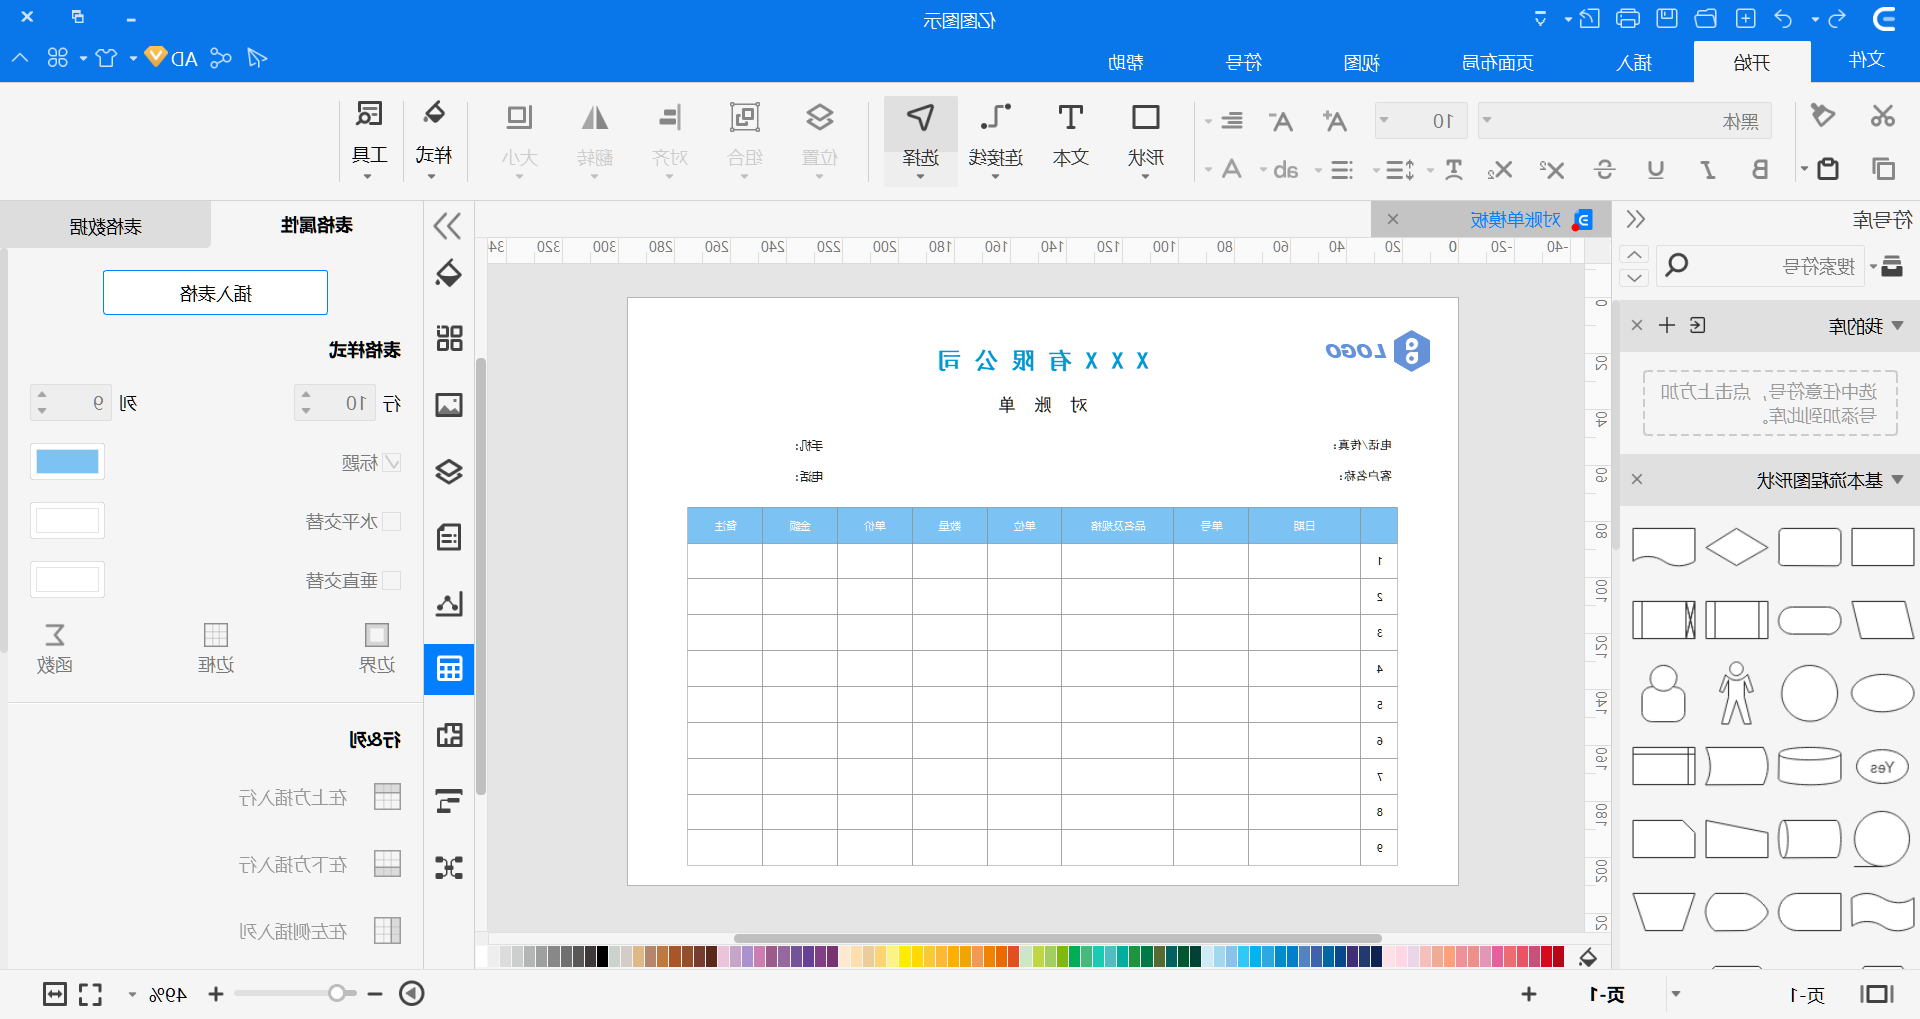Click the fit-to-width icon in status bar

click(x=55, y=994)
